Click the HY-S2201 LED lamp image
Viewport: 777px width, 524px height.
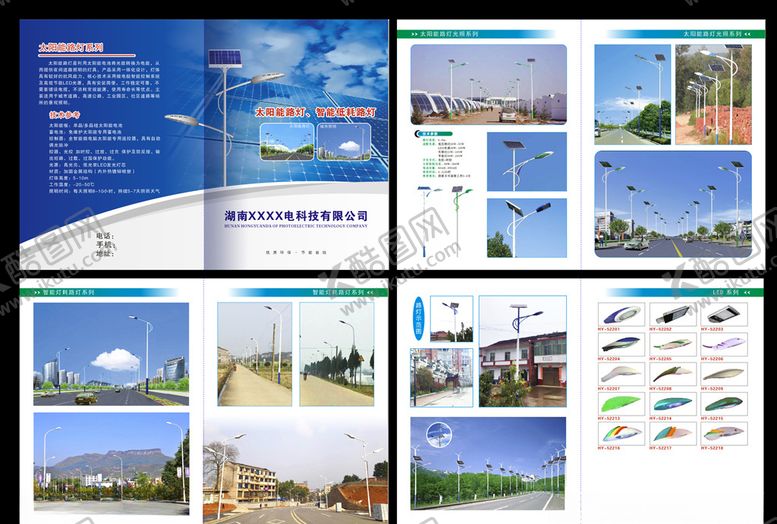point(619,315)
